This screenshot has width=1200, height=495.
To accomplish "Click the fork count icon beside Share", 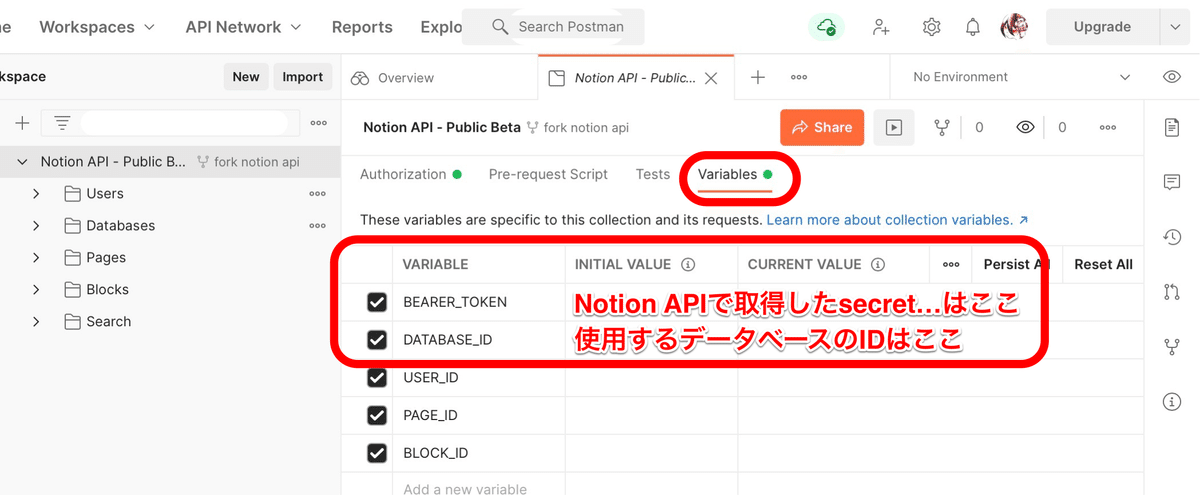I will click(940, 127).
